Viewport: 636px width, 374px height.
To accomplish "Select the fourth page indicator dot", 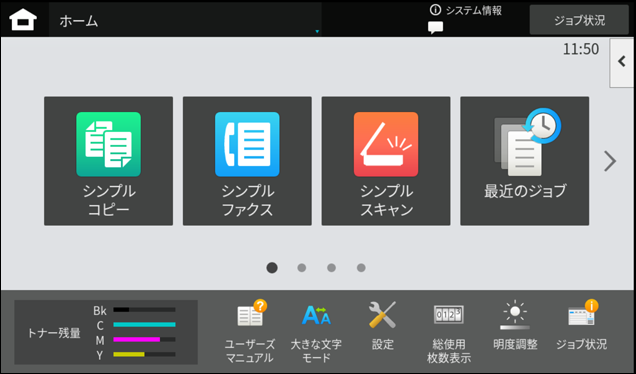I will [361, 268].
